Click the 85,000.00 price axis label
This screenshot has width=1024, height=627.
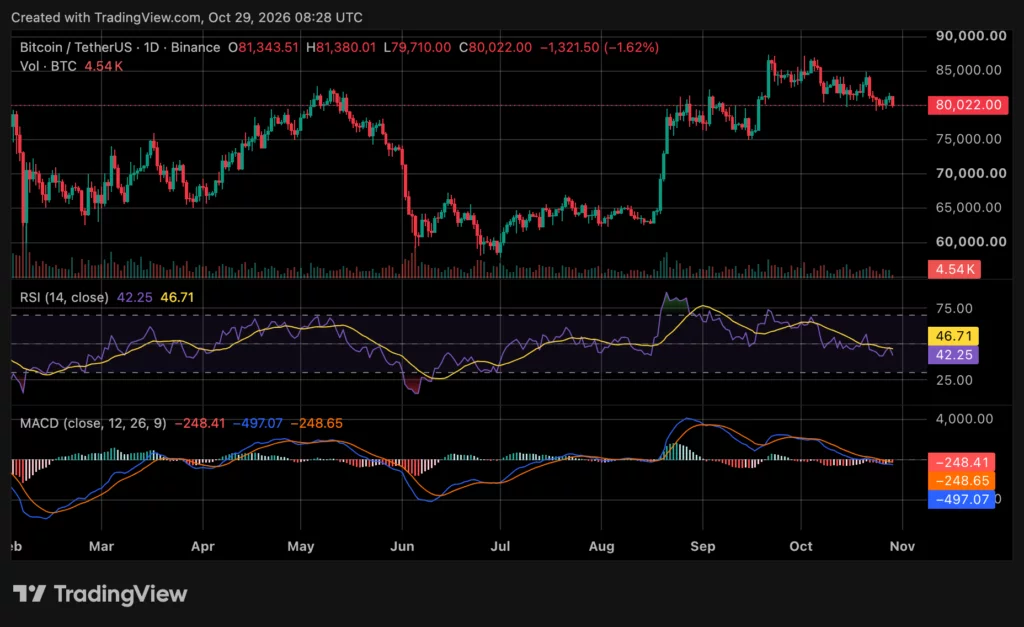point(968,70)
